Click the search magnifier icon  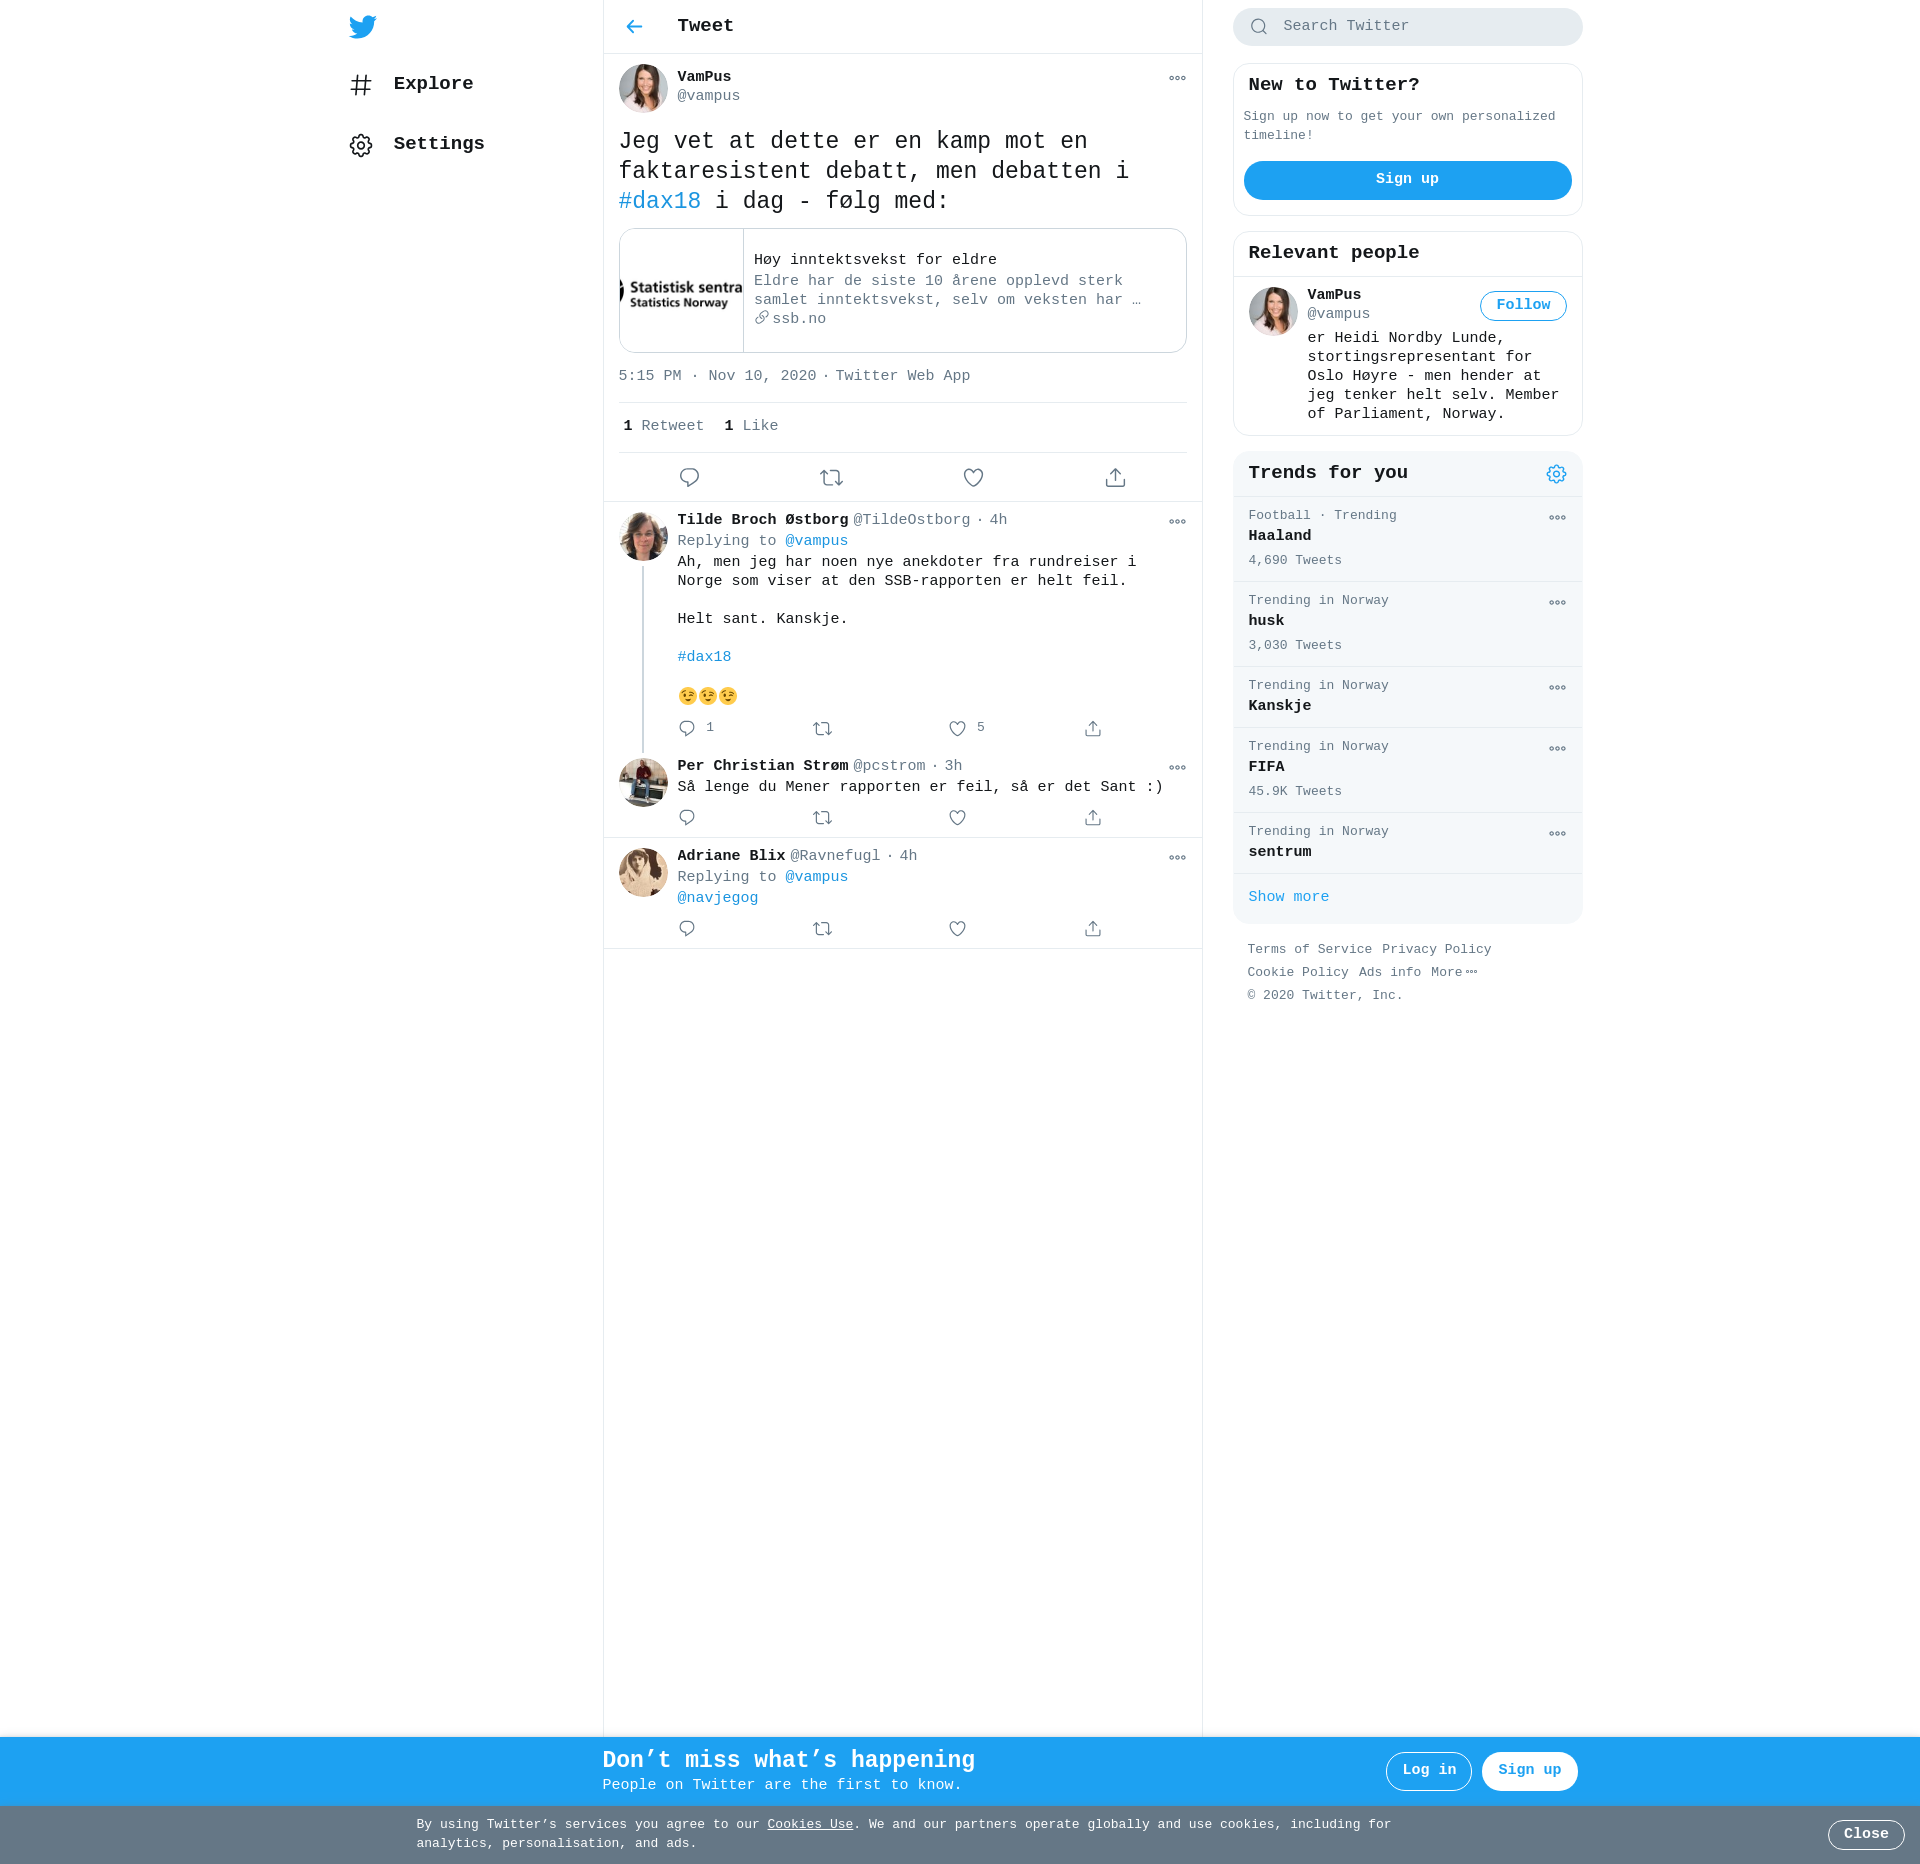pos(1259,27)
